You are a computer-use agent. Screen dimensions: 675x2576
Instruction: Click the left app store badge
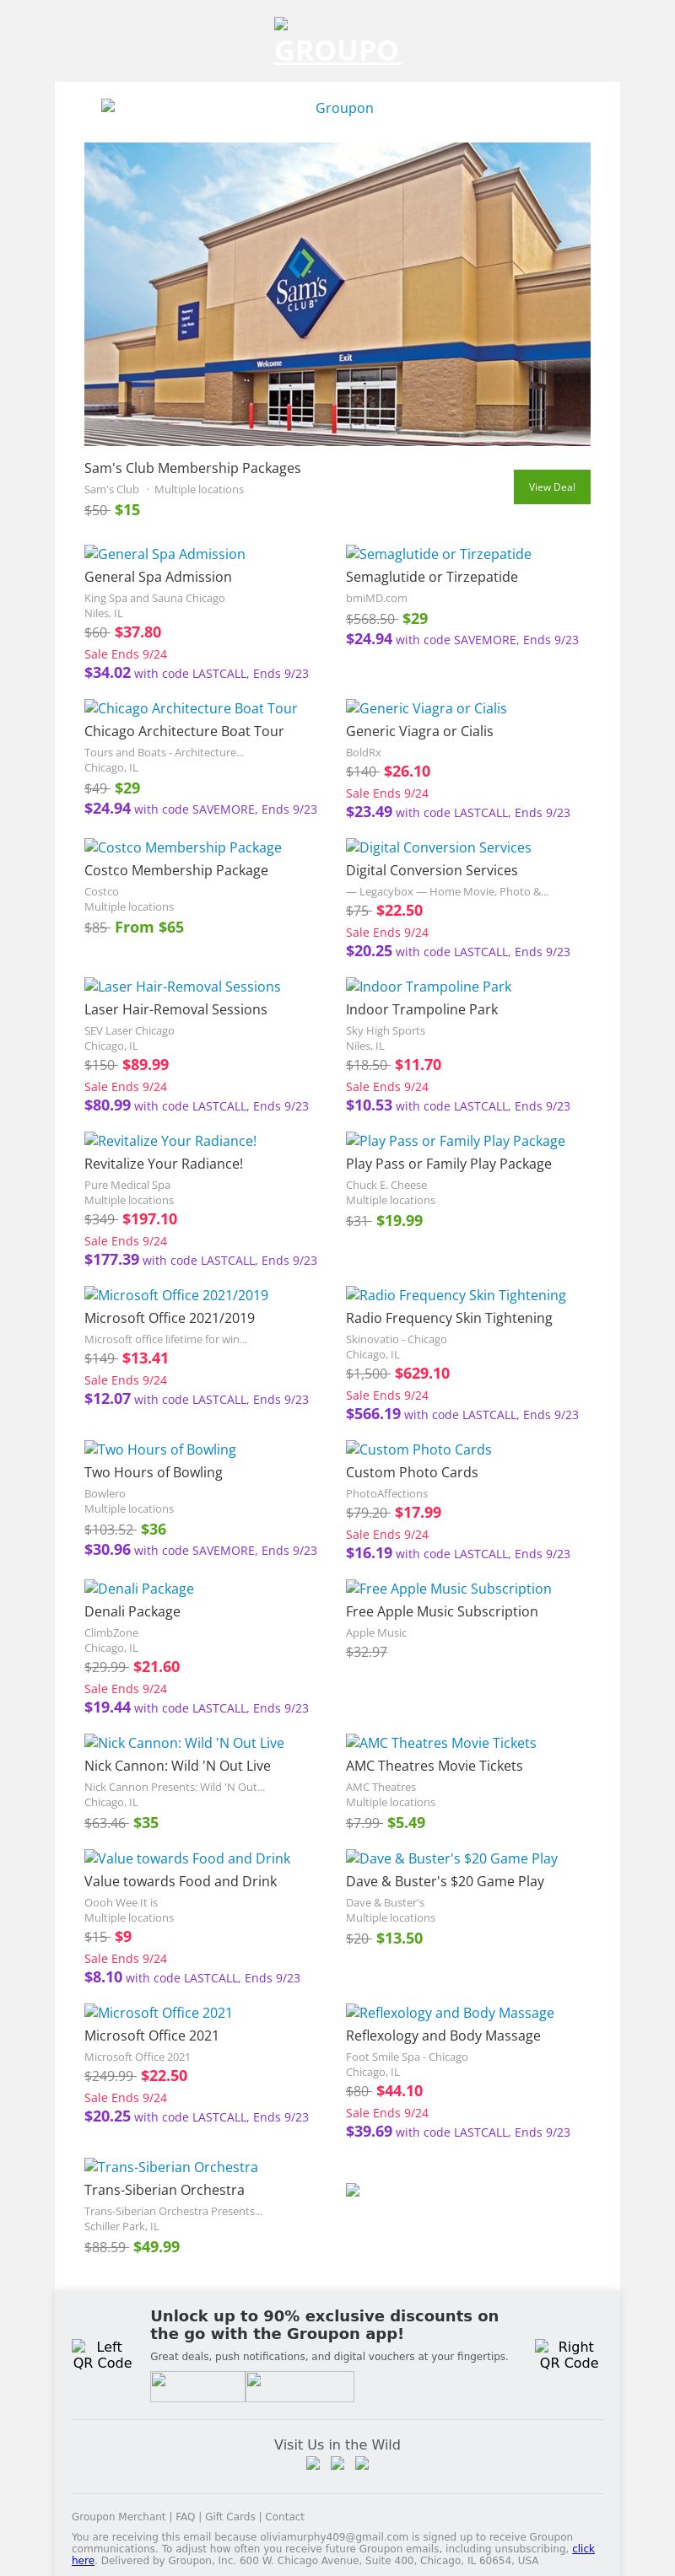point(198,2387)
